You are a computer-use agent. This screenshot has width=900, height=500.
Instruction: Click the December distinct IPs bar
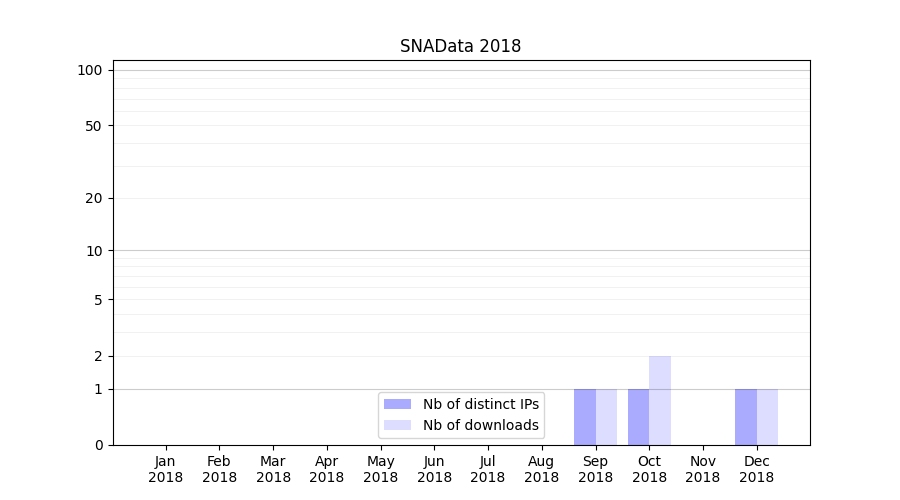(746, 417)
